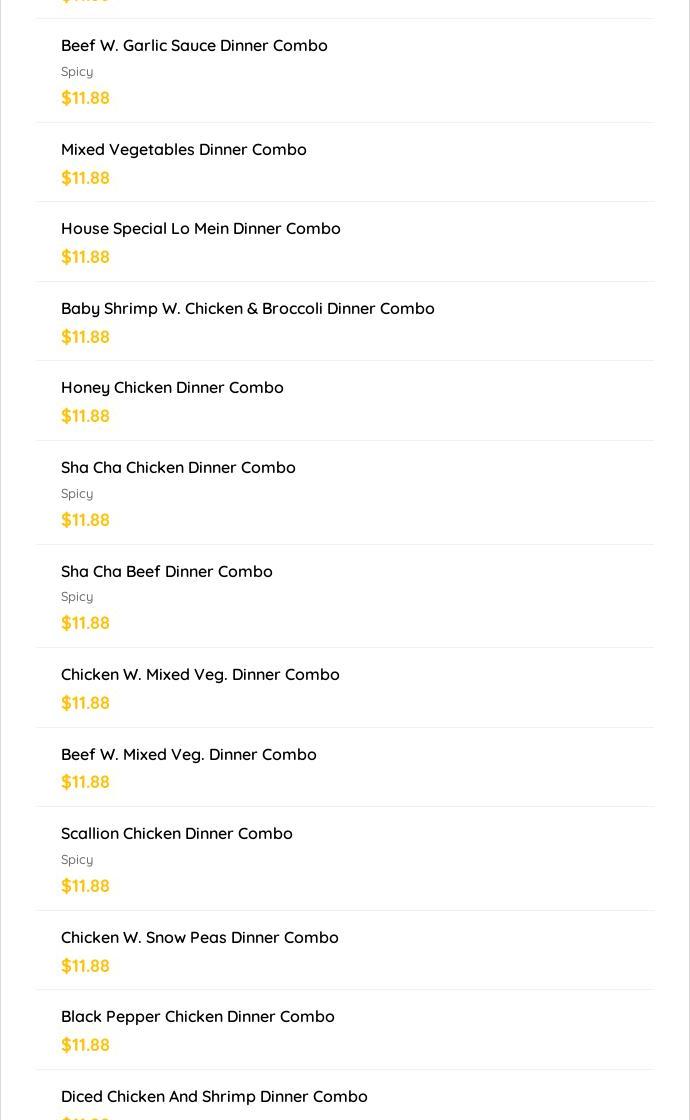Click Spicy label under Beef W. Garlic Sauce
Image resolution: width=690 pixels, height=1120 pixels.
pos(77,71)
